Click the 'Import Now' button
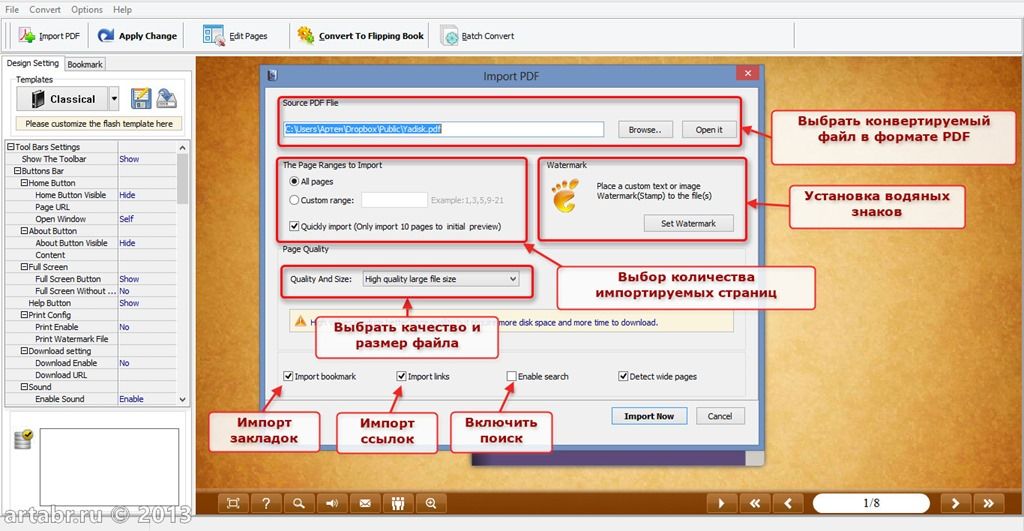 (x=648, y=416)
